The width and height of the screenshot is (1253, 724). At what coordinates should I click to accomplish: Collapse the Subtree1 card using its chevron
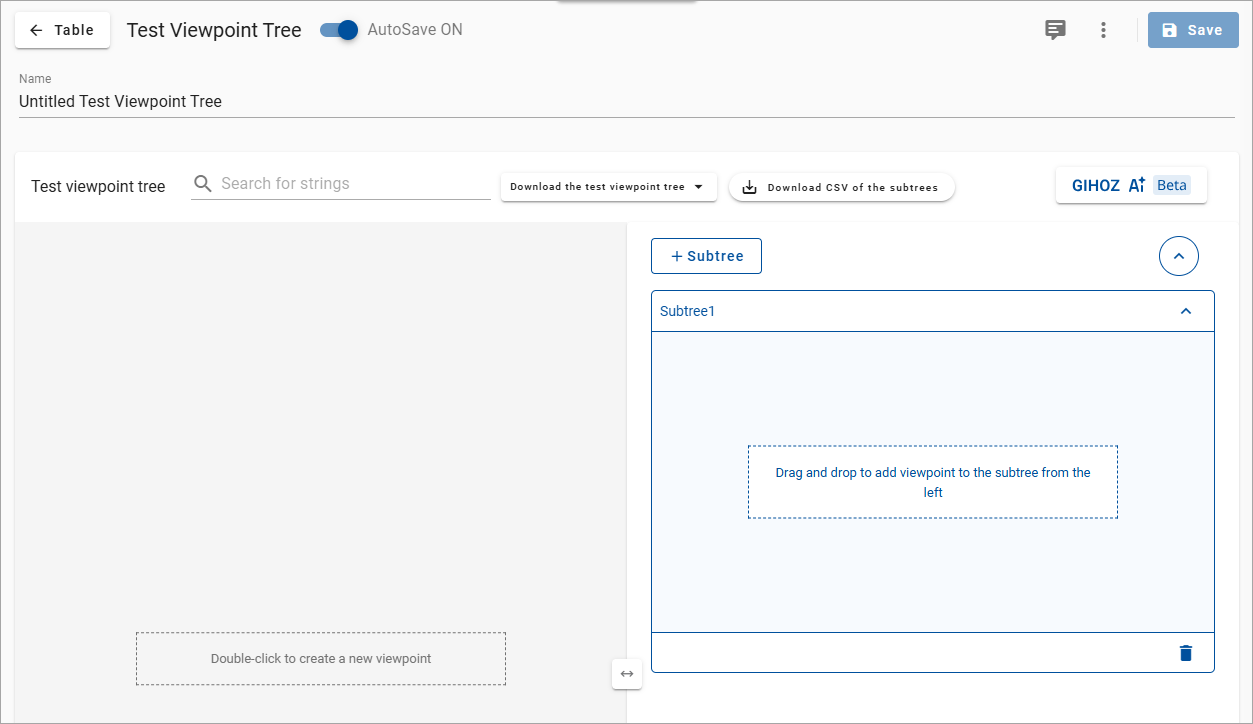point(1186,311)
